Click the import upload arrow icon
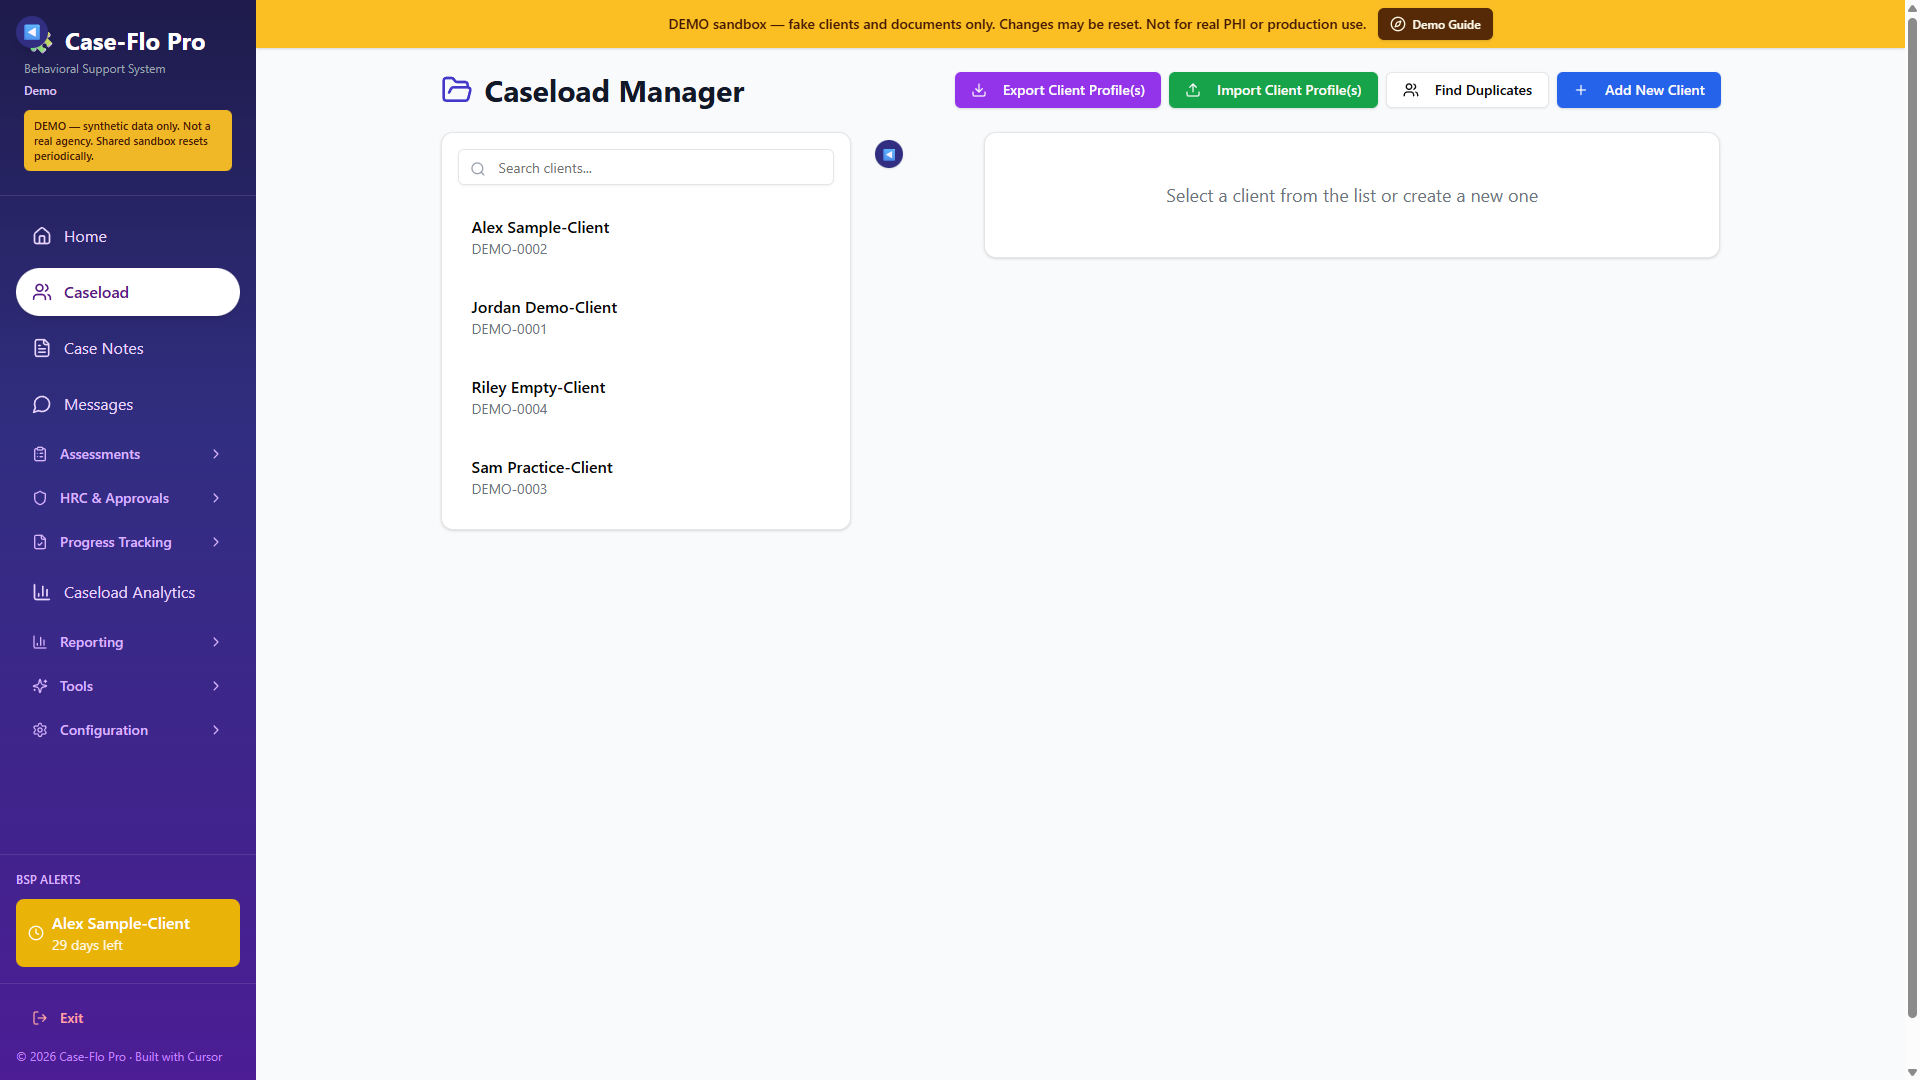Screen dimensions: 1920x1080 click(x=1193, y=90)
